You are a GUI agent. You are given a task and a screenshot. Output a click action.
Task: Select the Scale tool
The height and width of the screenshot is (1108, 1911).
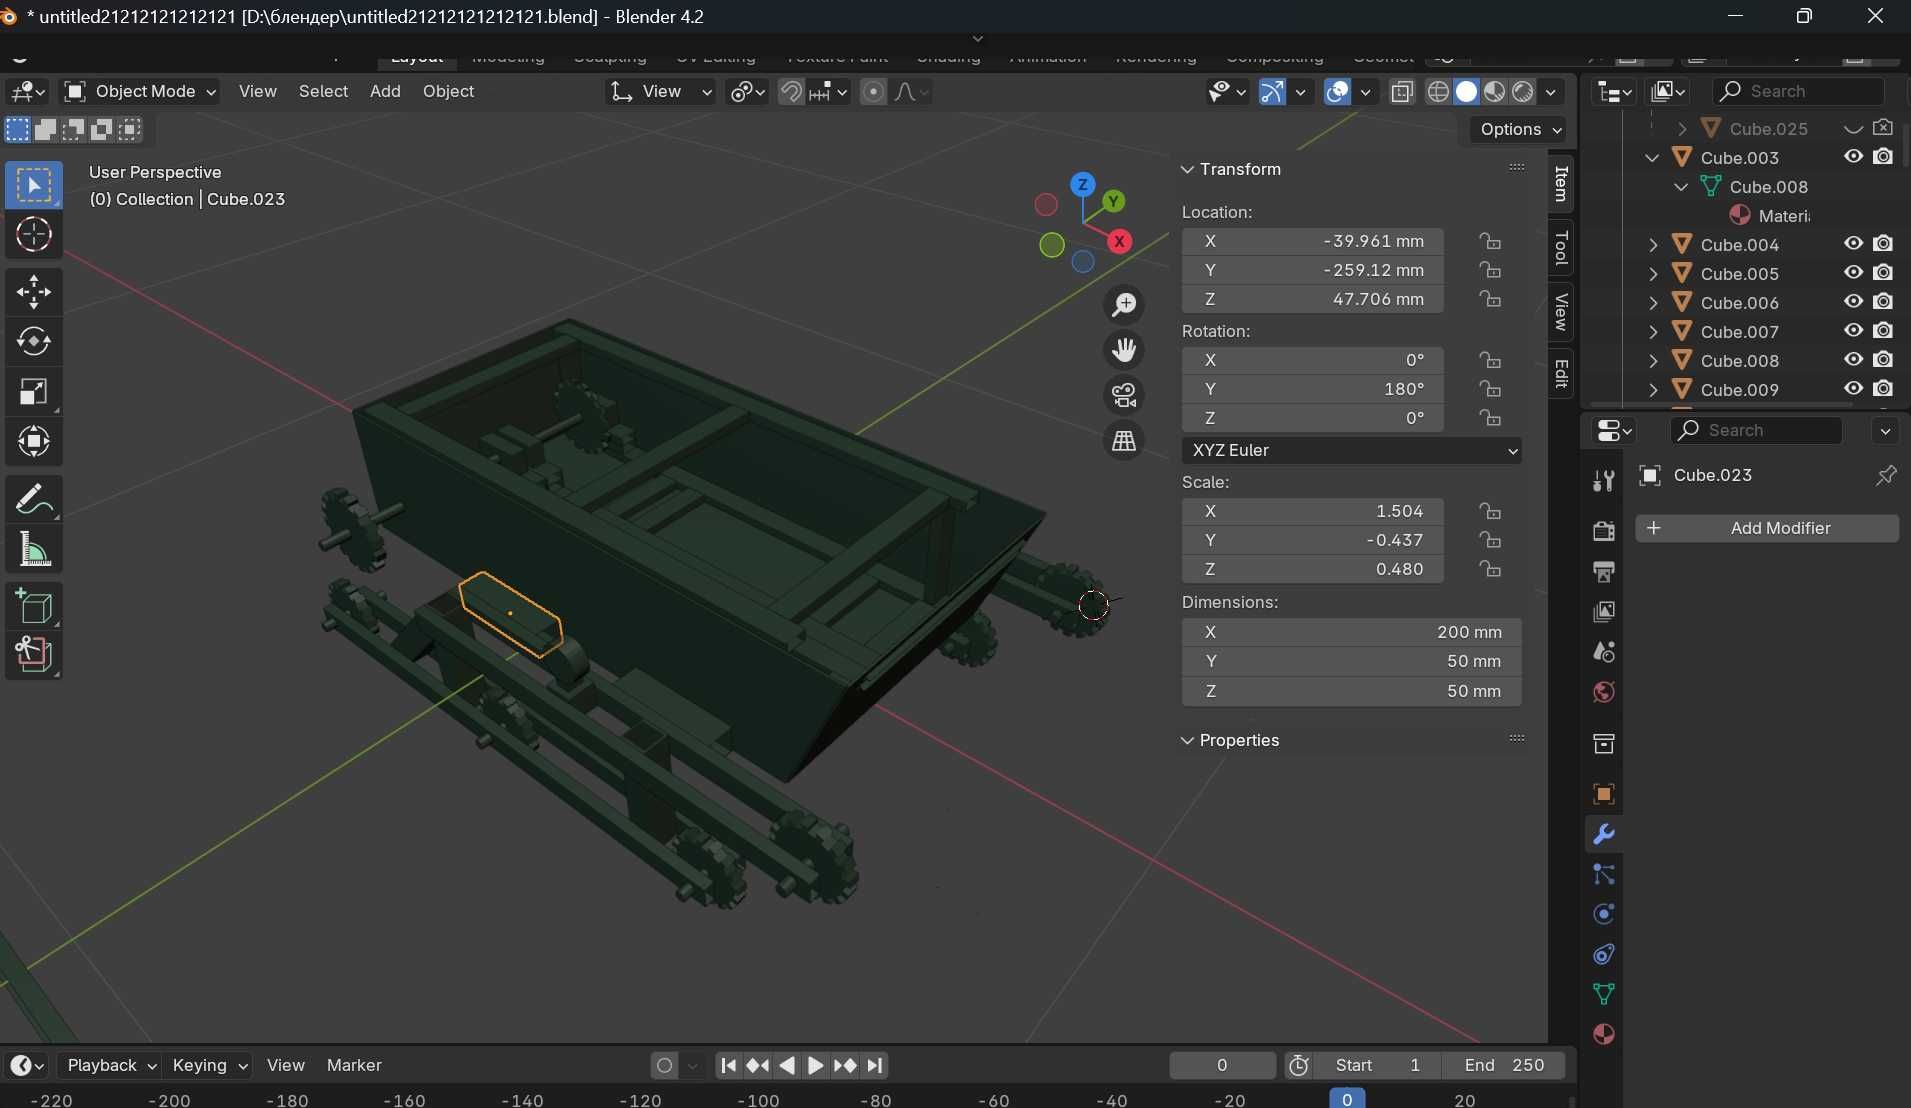pos(34,392)
